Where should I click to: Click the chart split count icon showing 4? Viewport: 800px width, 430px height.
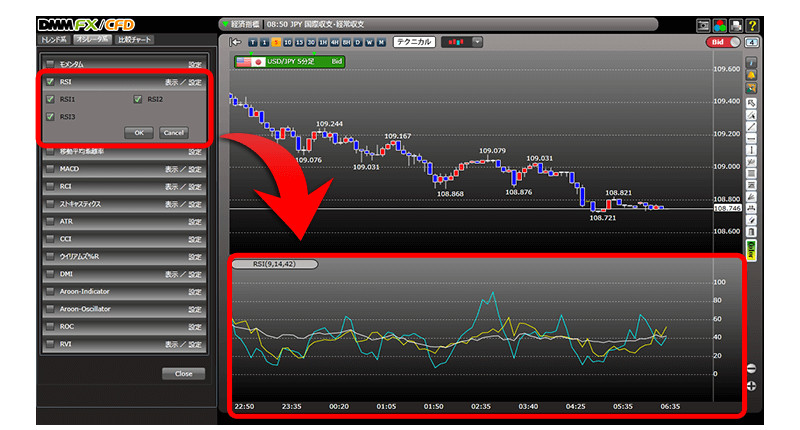click(x=752, y=42)
